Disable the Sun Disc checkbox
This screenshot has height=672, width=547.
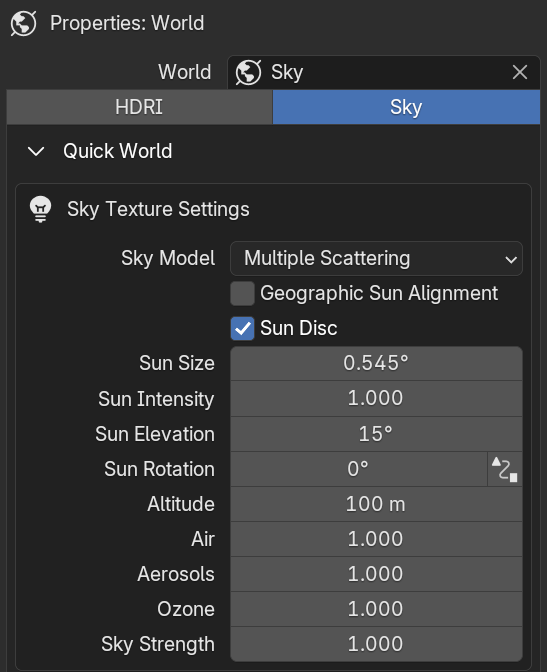coord(243,329)
